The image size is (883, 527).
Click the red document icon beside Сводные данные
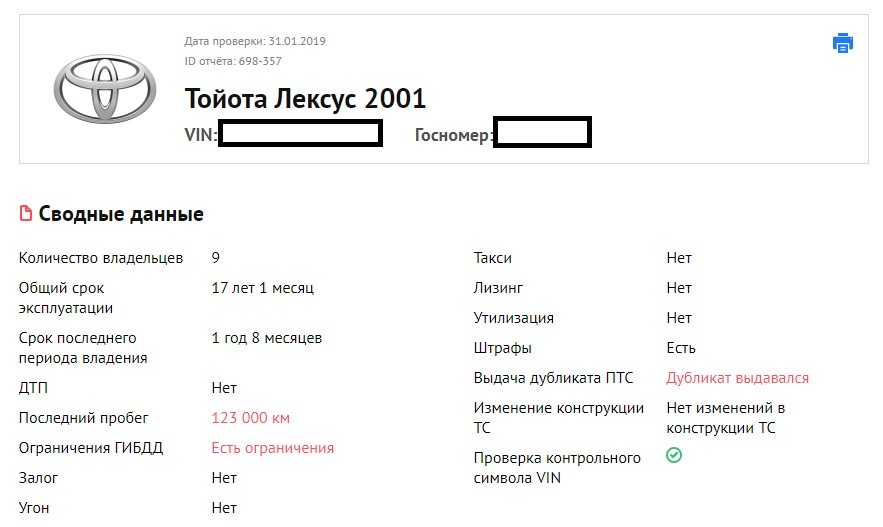(26, 214)
